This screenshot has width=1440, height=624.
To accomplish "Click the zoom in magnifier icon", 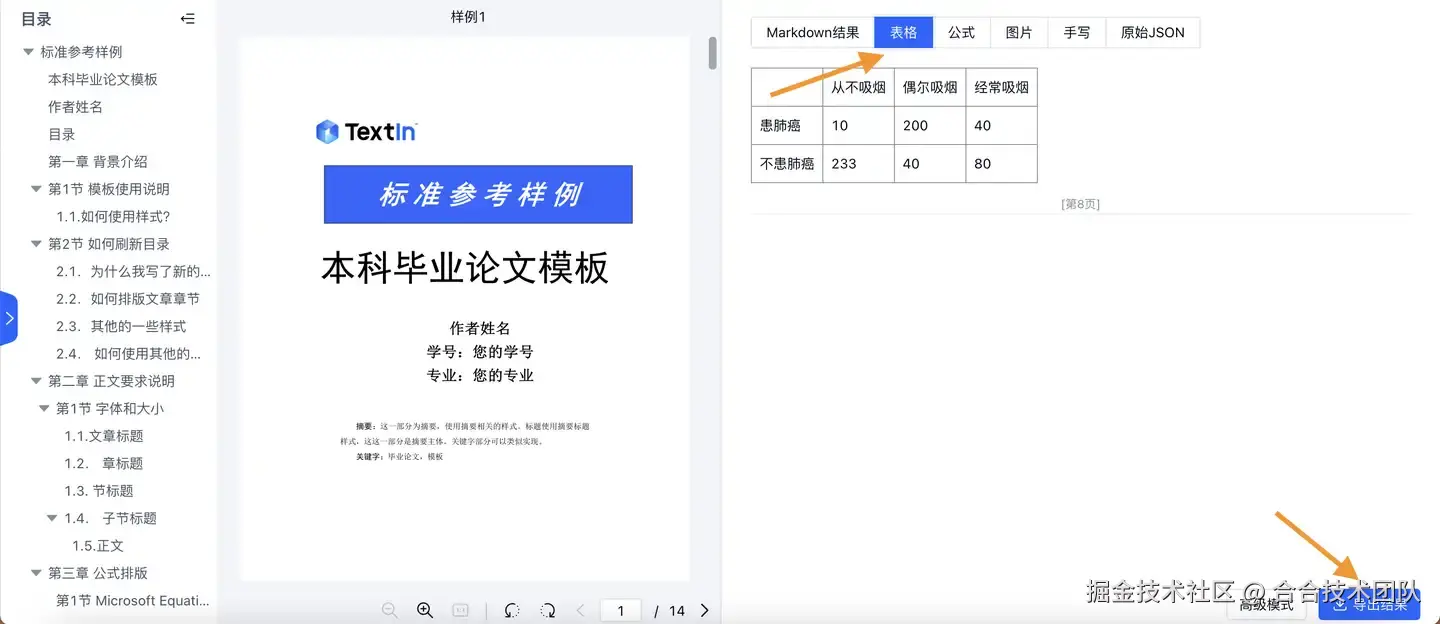I will (x=425, y=610).
